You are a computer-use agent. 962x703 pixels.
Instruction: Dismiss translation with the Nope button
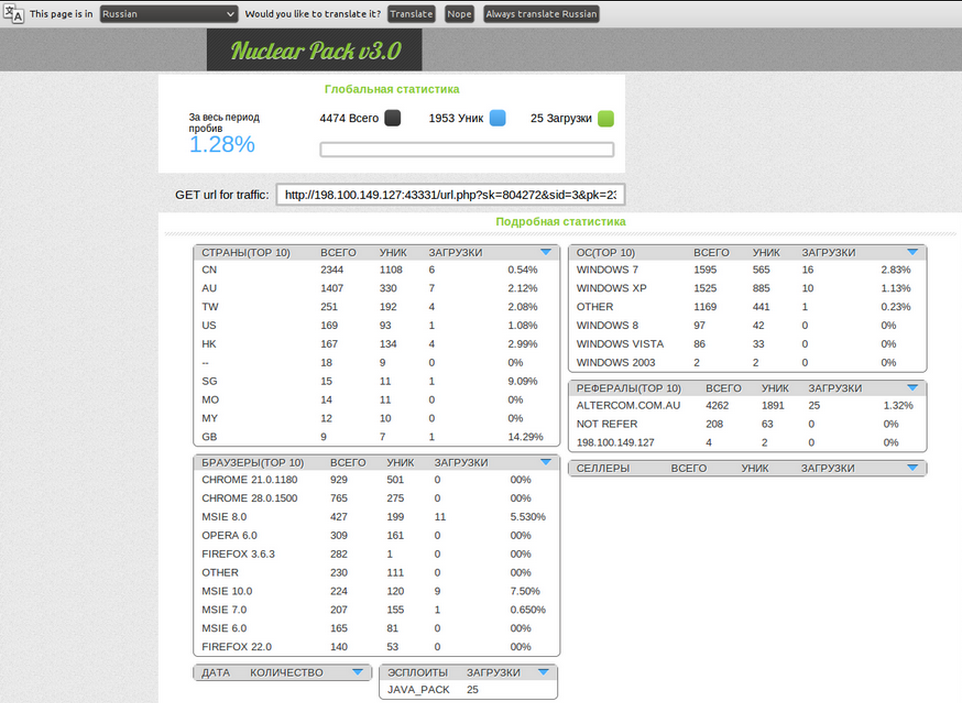[459, 14]
